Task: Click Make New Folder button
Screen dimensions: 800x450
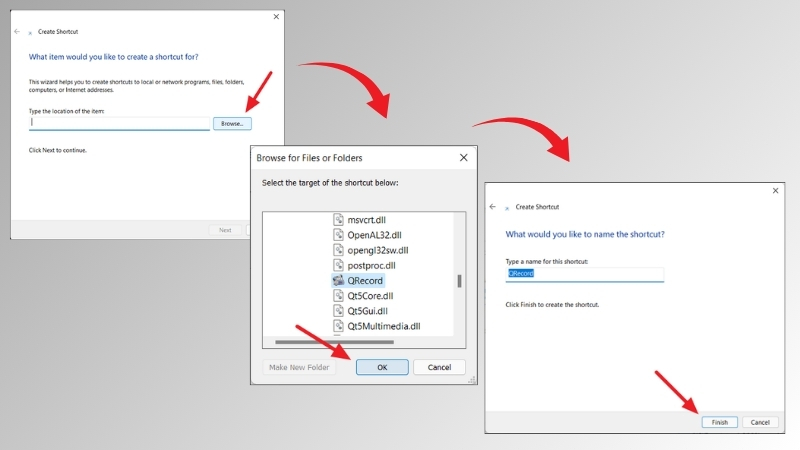Action: click(299, 367)
